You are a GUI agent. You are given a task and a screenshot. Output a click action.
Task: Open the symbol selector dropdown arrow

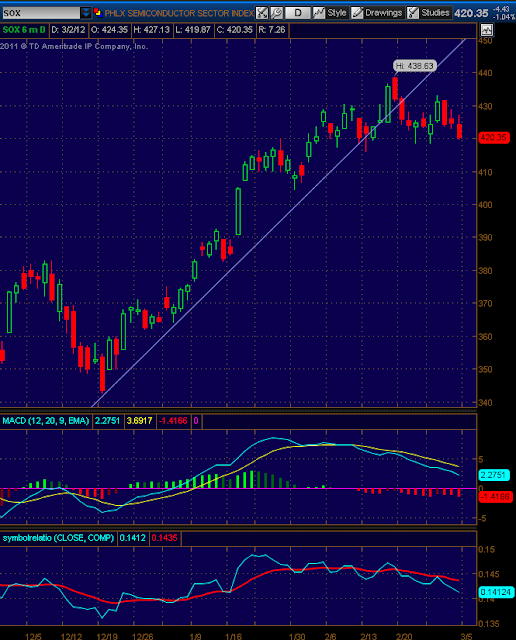tap(86, 13)
